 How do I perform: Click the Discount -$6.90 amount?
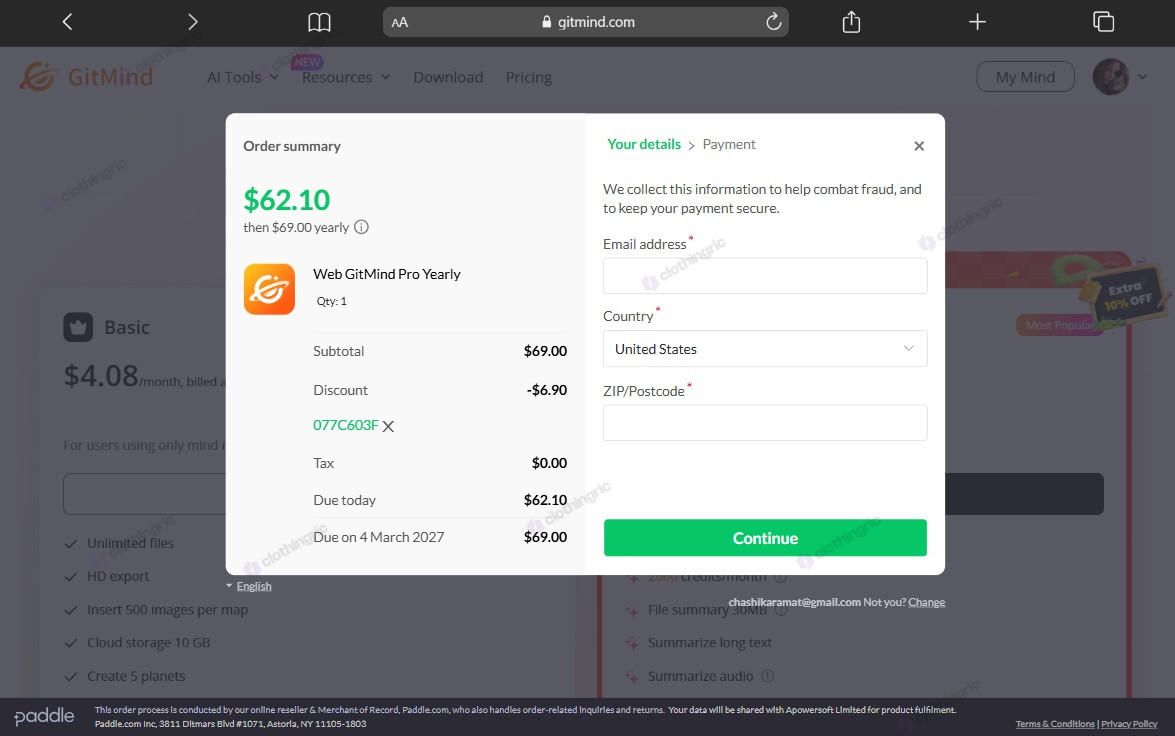pos(546,390)
